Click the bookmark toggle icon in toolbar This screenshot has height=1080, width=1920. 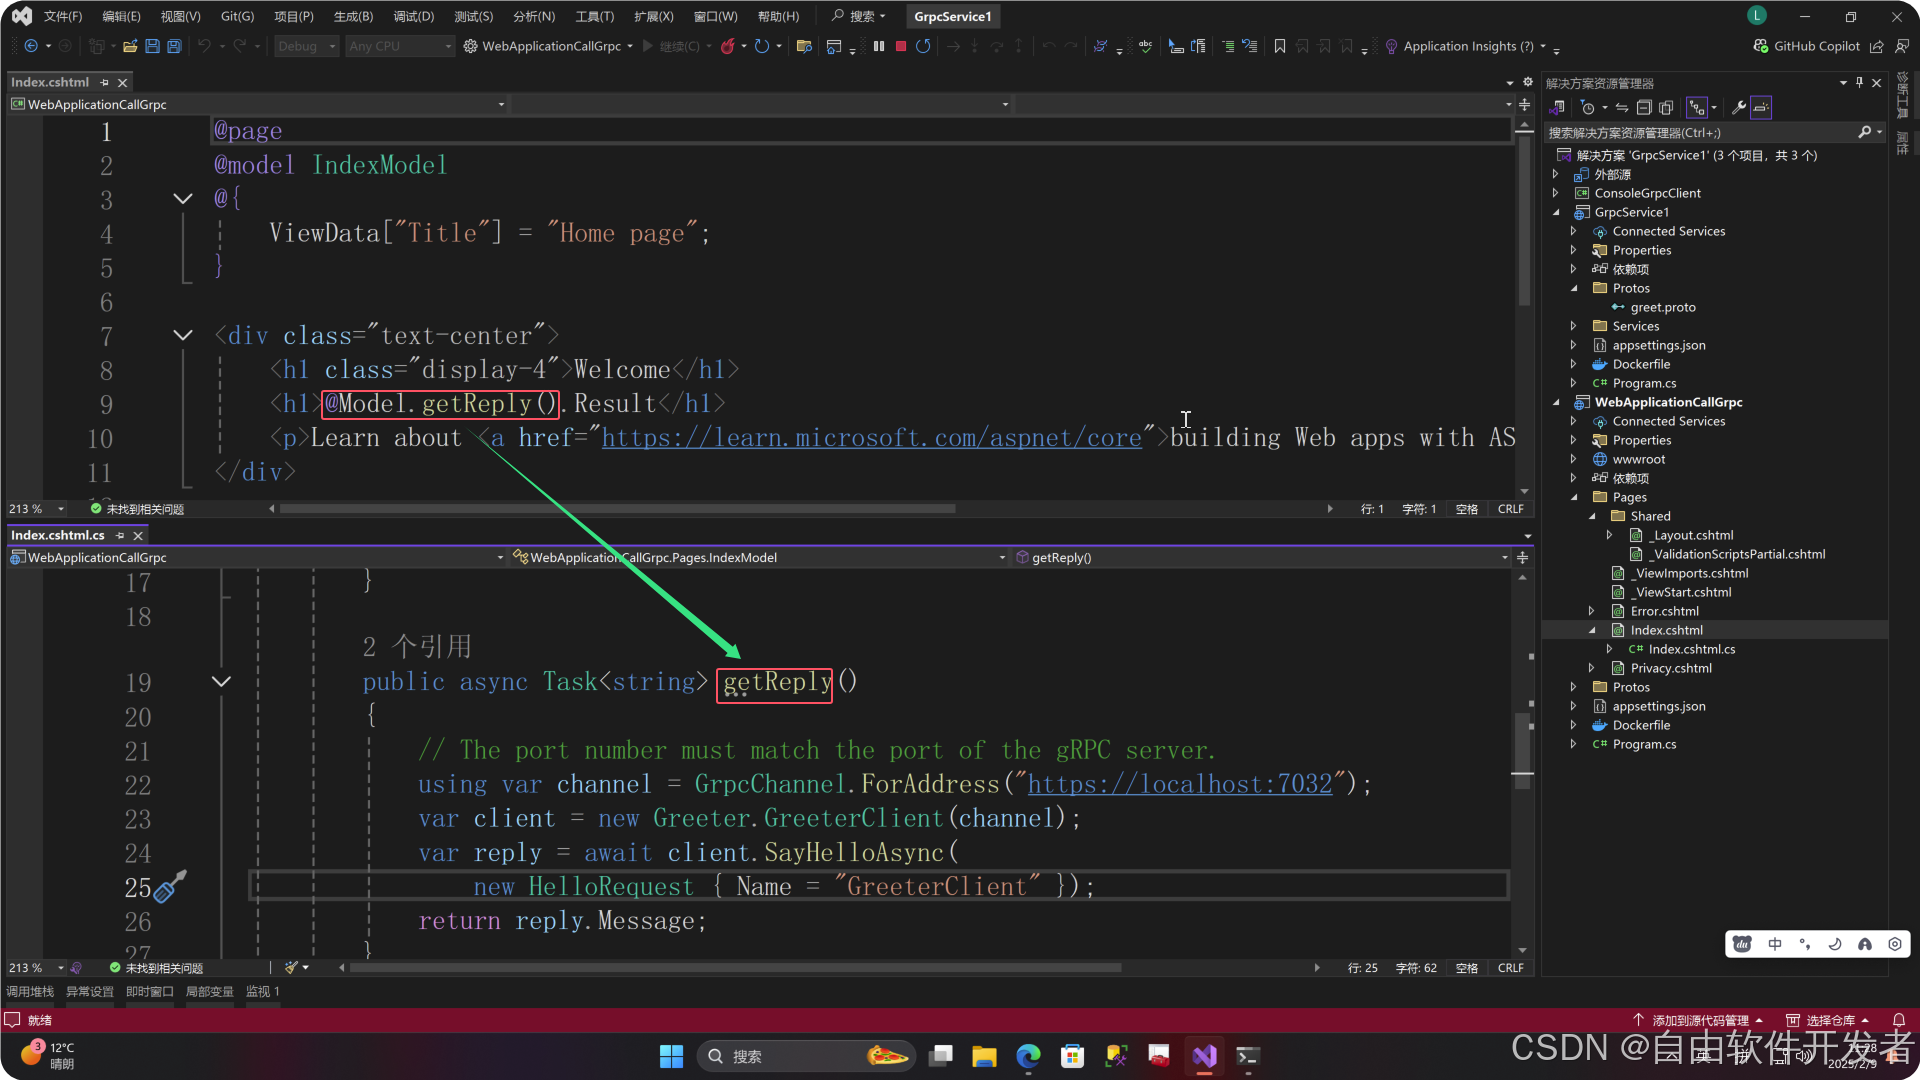pos(1280,46)
